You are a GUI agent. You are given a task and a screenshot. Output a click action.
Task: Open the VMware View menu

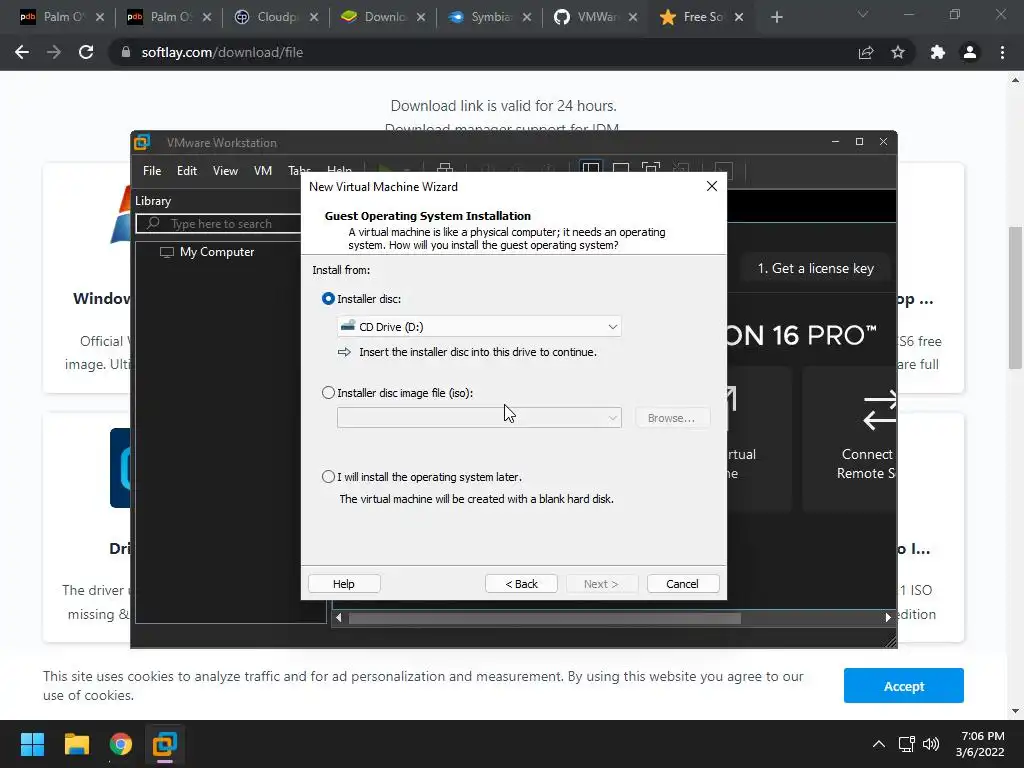pyautogui.click(x=225, y=170)
